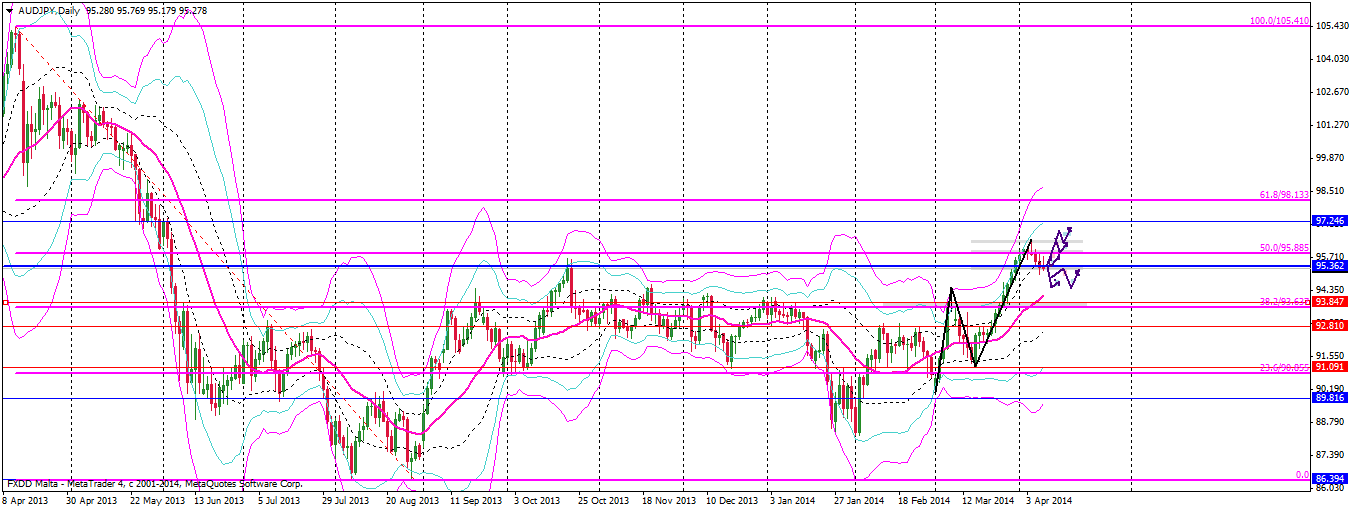Select the 50.0/95.885 Fibonacci level label
This screenshot has width=1350, height=509.
point(1284,247)
